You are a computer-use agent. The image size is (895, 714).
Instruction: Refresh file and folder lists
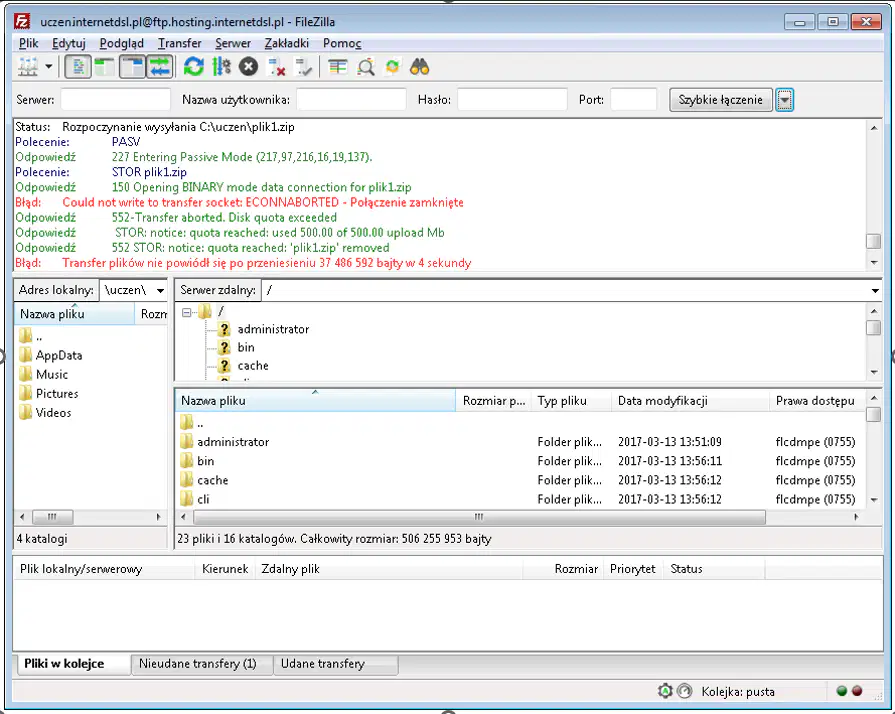coord(193,67)
